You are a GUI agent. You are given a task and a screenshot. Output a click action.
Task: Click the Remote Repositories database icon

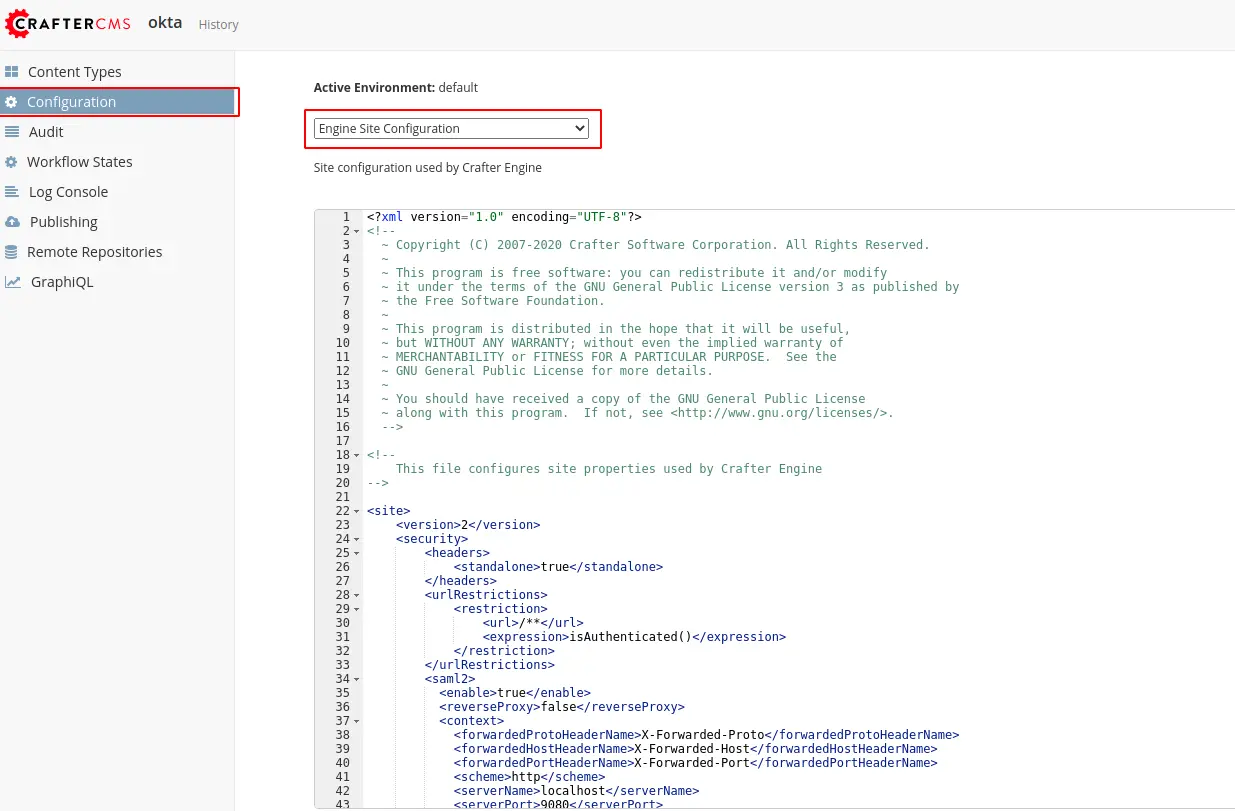11,252
